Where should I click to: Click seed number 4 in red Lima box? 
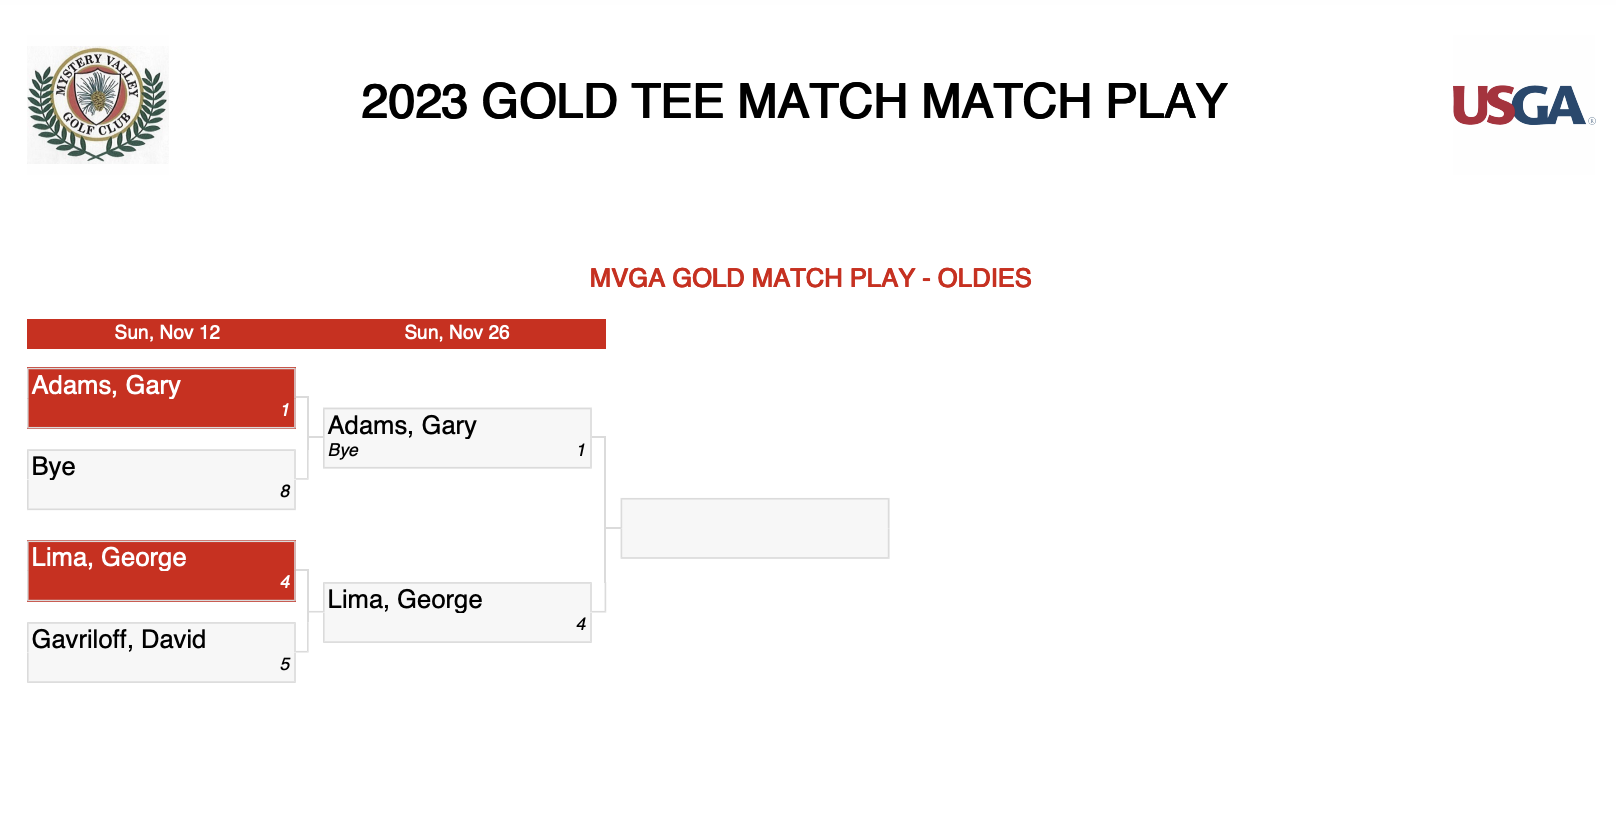pyautogui.click(x=285, y=582)
